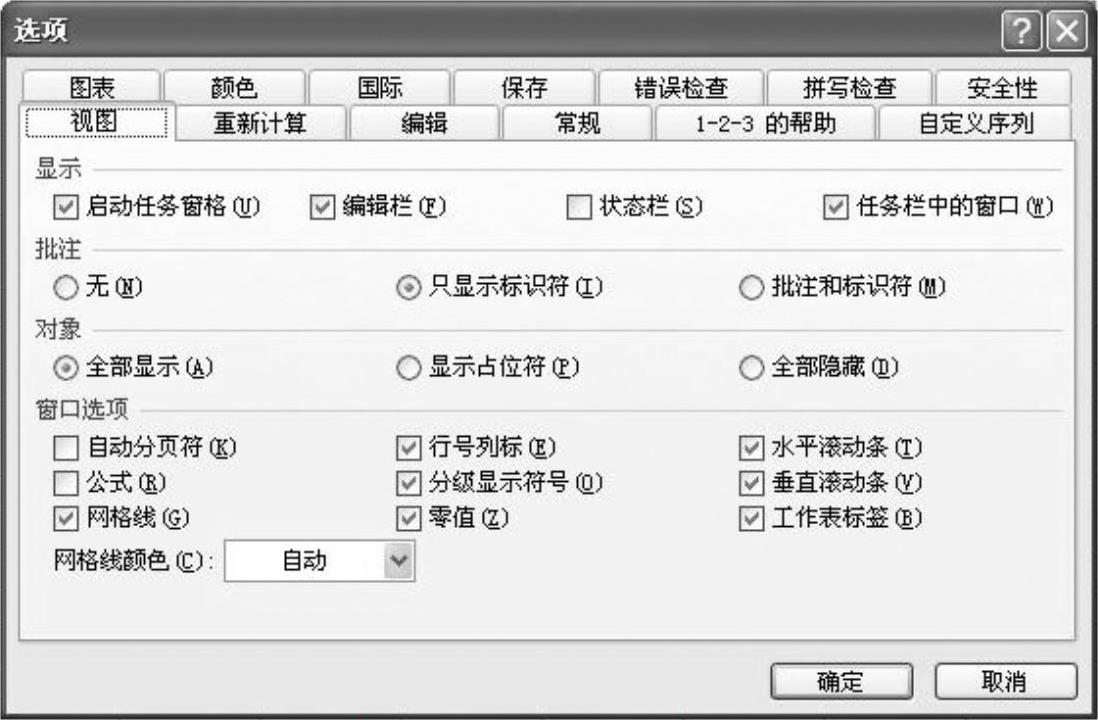The image size is (1098, 720).
Task: Switch to 自定义序列 tab
Action: (975, 123)
